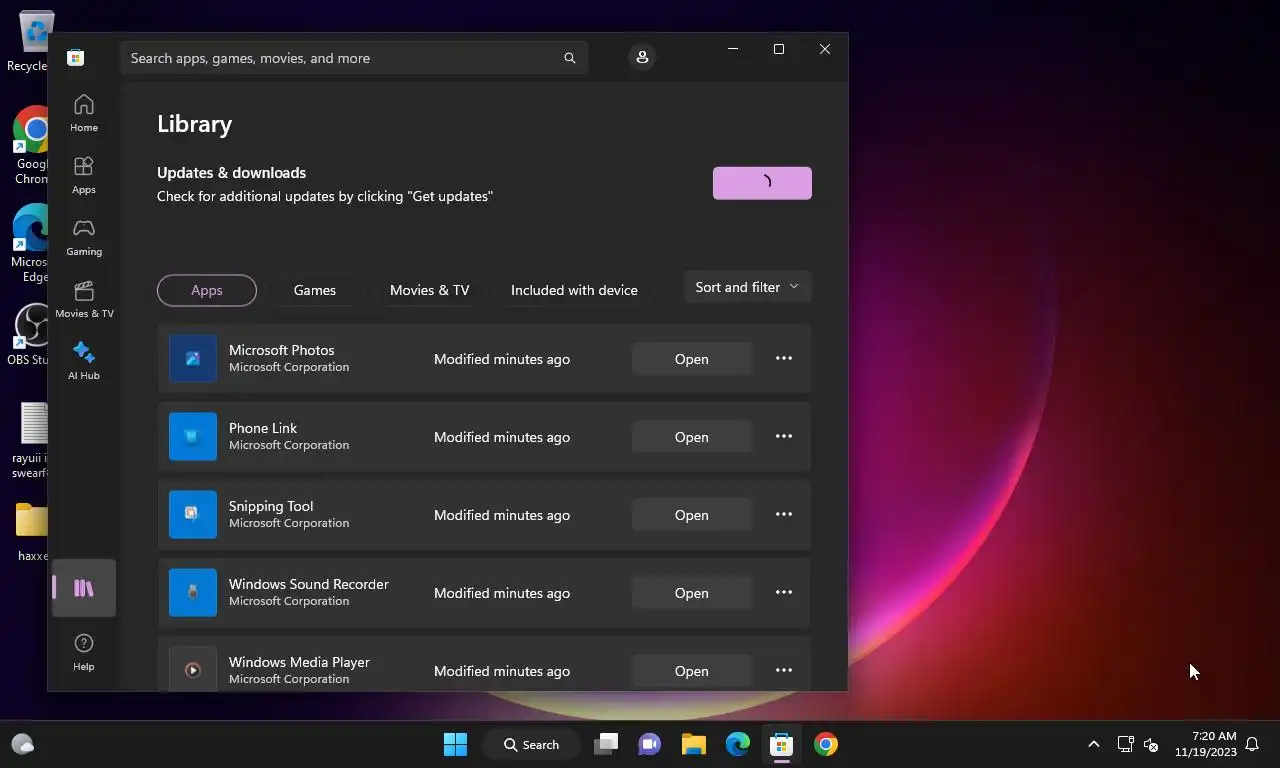1280x768 pixels.
Task: Go to Home in Store sidebar
Action: [84, 113]
